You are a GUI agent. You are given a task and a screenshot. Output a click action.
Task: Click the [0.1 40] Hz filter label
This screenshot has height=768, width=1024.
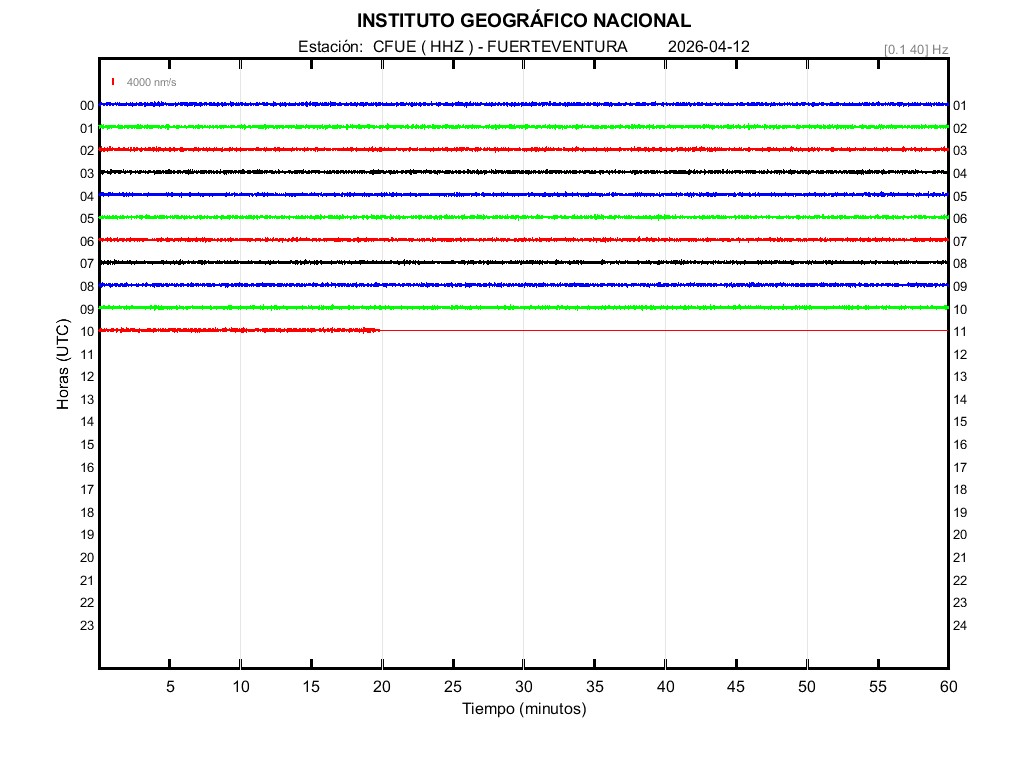[915, 49]
